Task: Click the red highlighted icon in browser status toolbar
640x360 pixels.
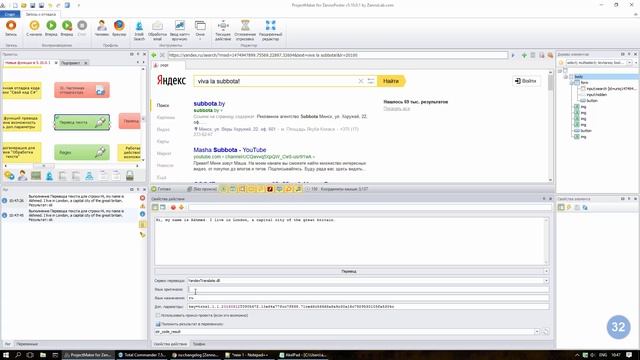Action: pyautogui.click(x=270, y=189)
